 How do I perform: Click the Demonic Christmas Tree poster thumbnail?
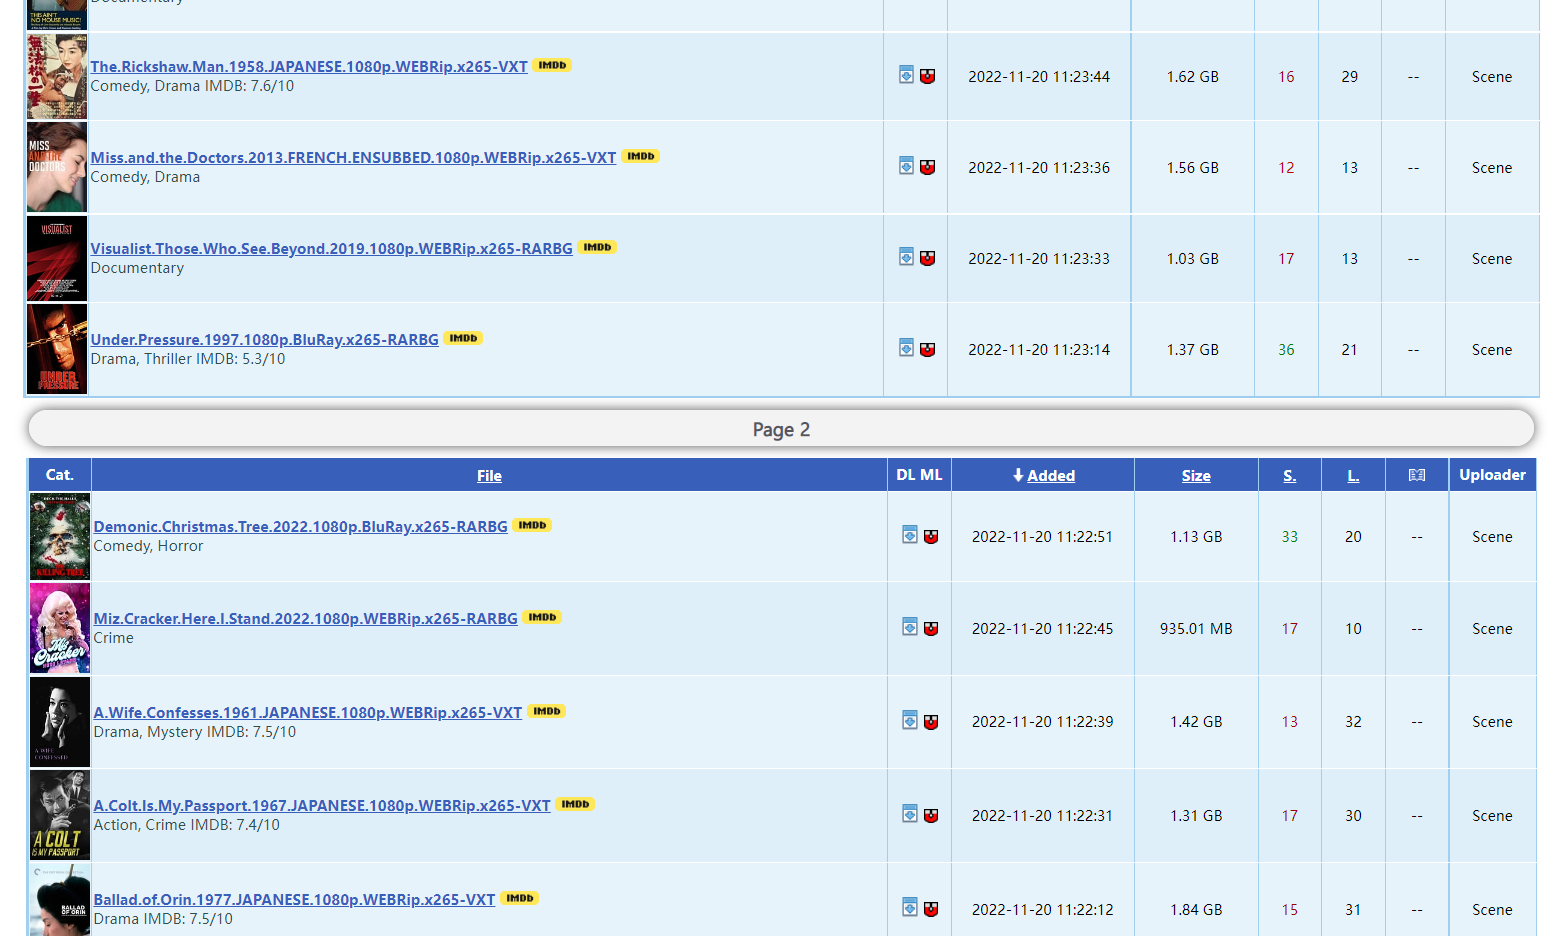(59, 536)
